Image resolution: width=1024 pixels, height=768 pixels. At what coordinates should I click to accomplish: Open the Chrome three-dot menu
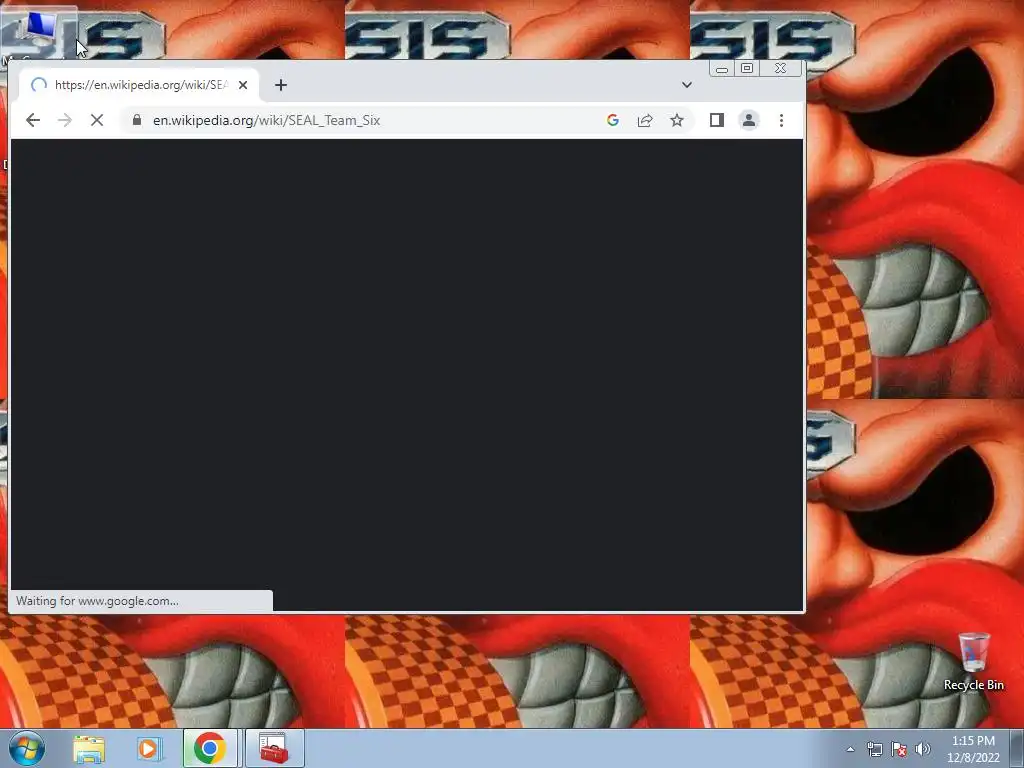[x=781, y=120]
